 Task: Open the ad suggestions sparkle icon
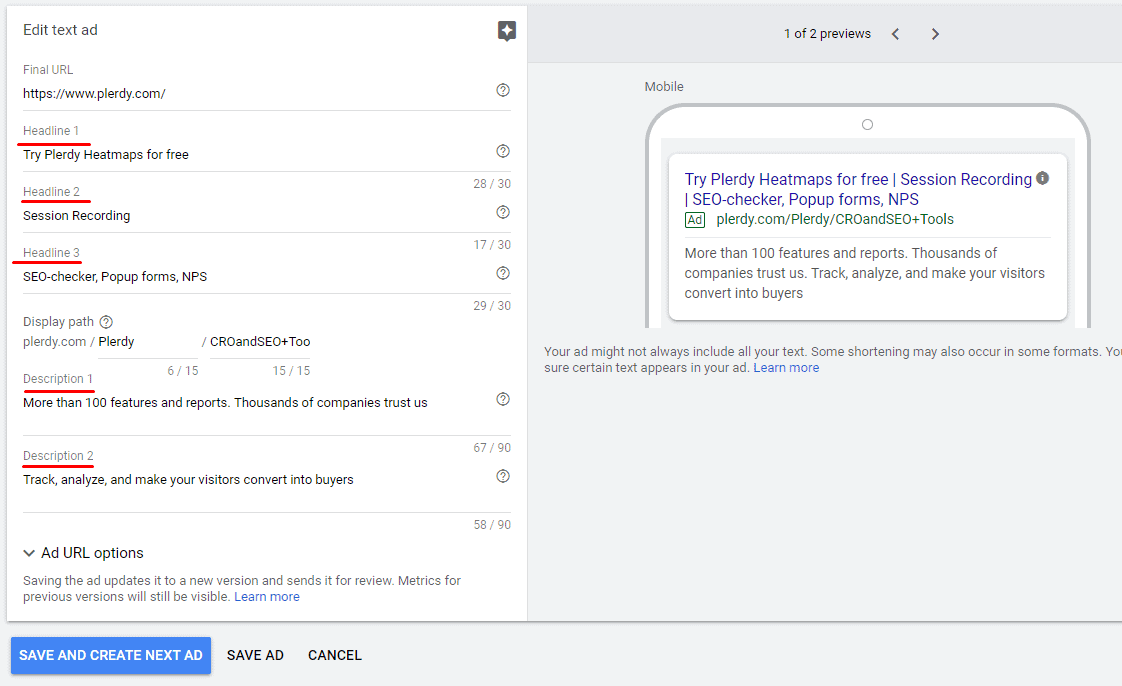pyautogui.click(x=507, y=31)
